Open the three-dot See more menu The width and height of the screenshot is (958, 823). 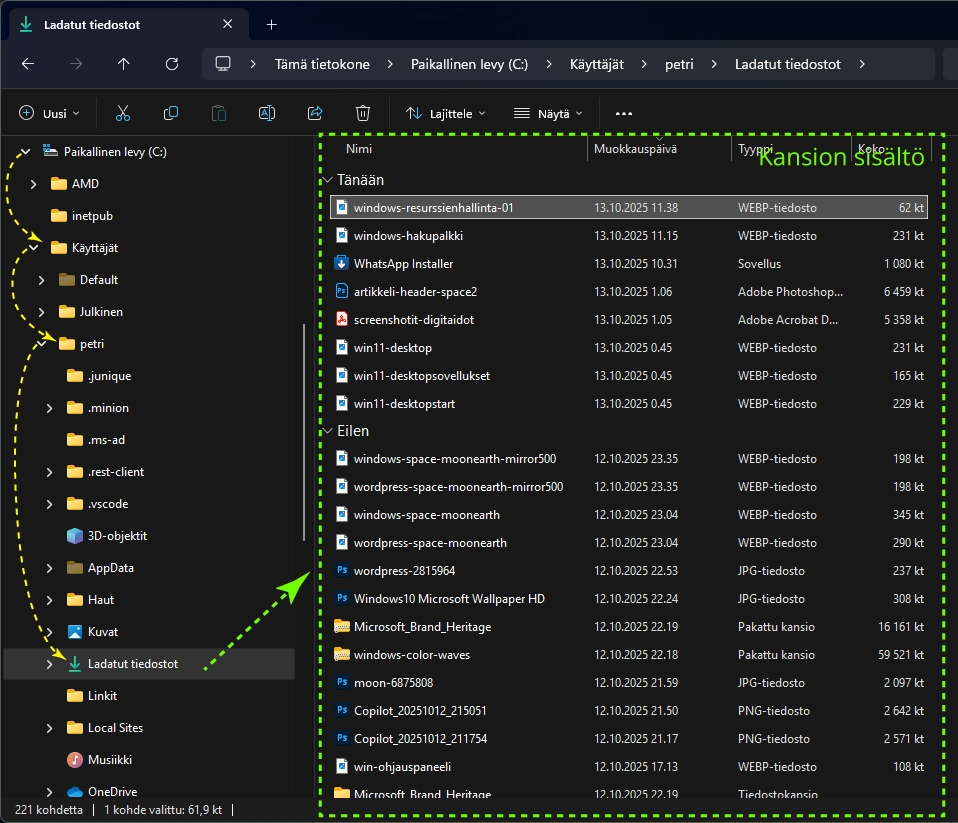[624, 114]
